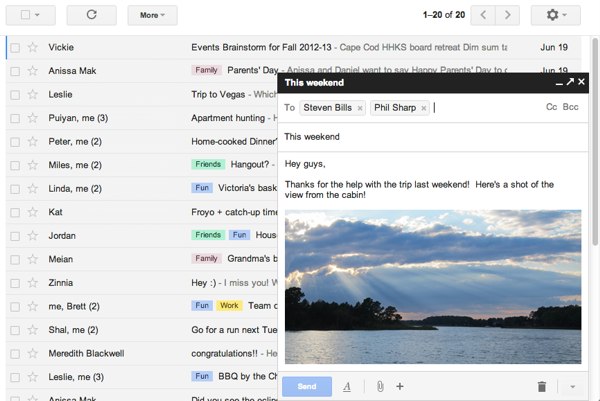Open formatting options with the underlined A icon
Screen dimensions: 600x401
[x=347, y=386]
